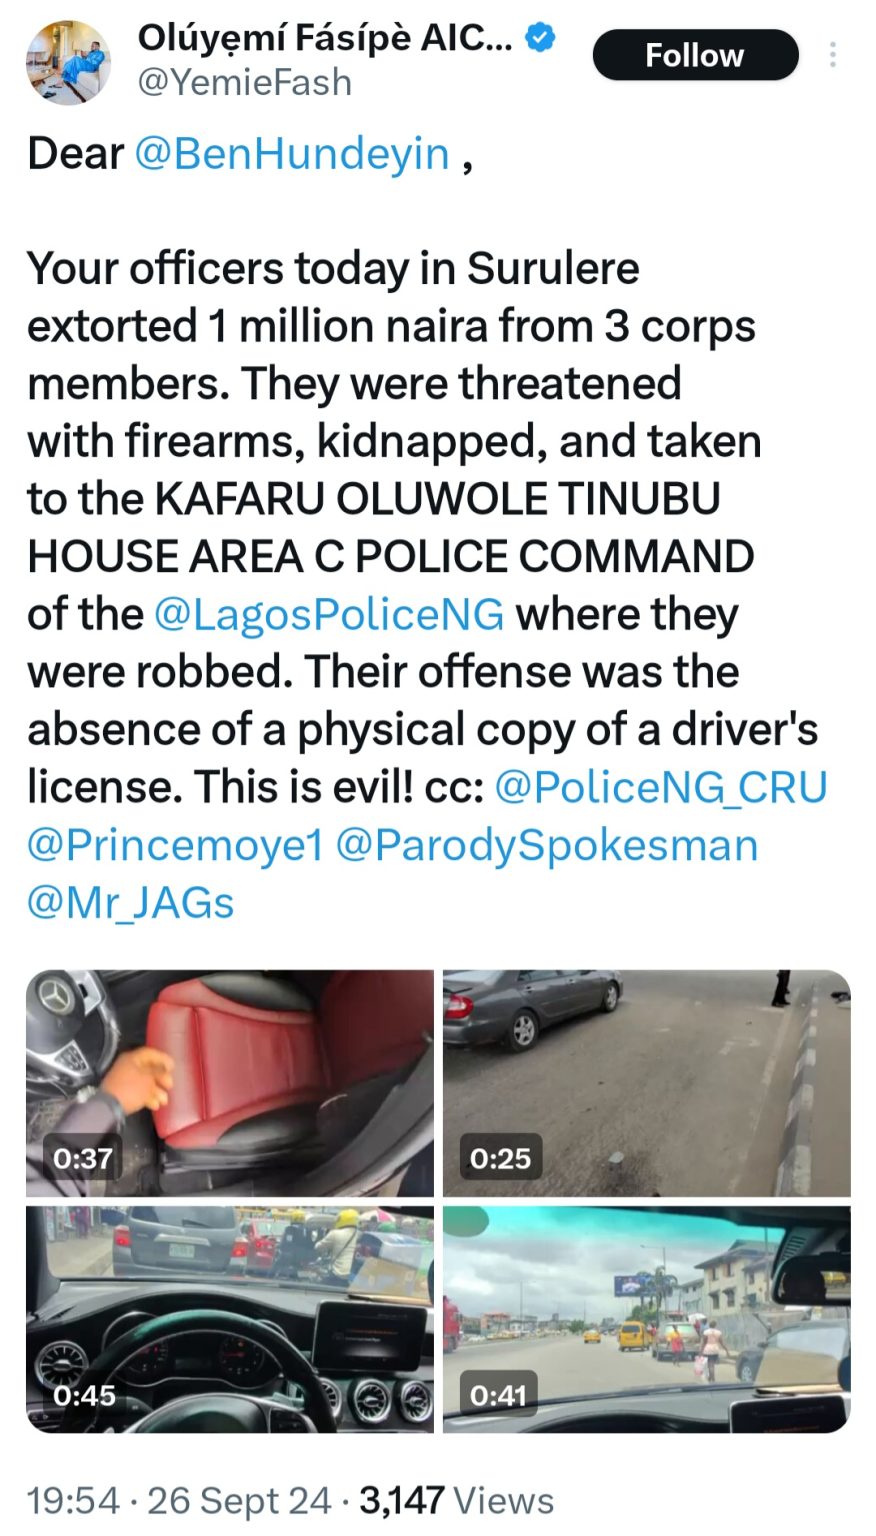This screenshot has width=876, height=1536.
Task: Click the 3,147 Views count
Action: (x=456, y=1500)
